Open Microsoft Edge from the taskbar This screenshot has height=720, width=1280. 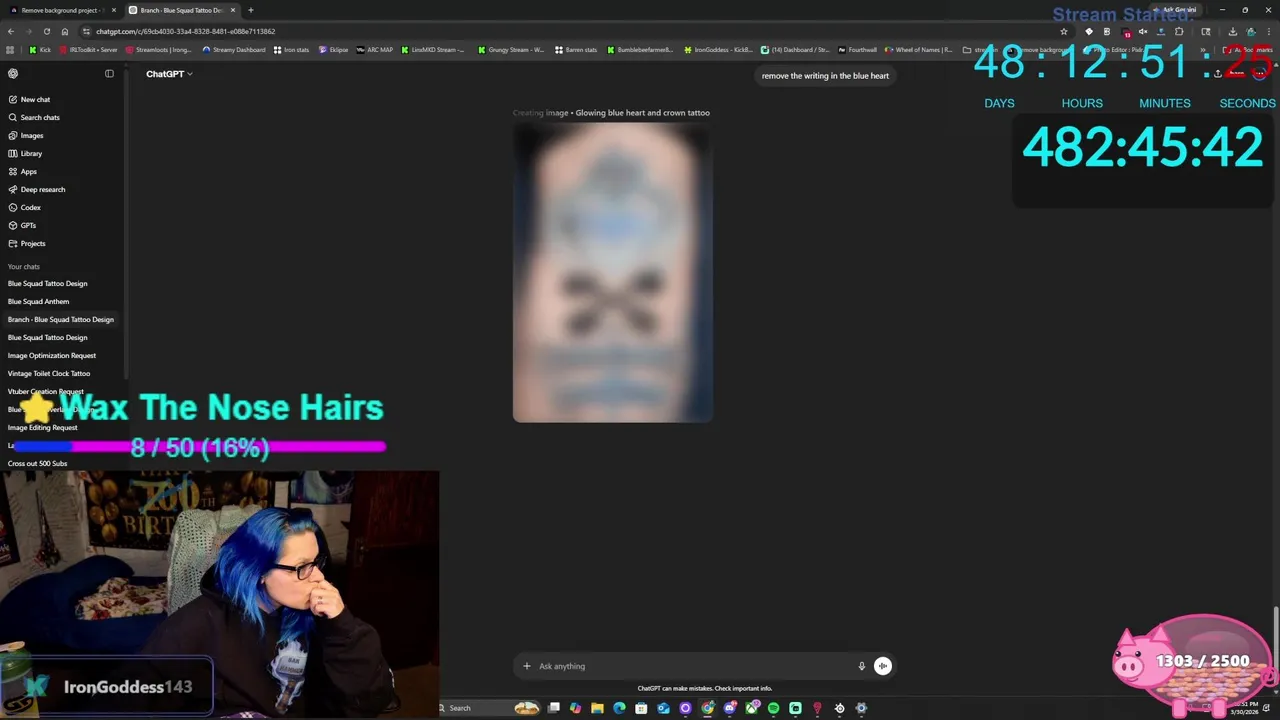pos(619,708)
